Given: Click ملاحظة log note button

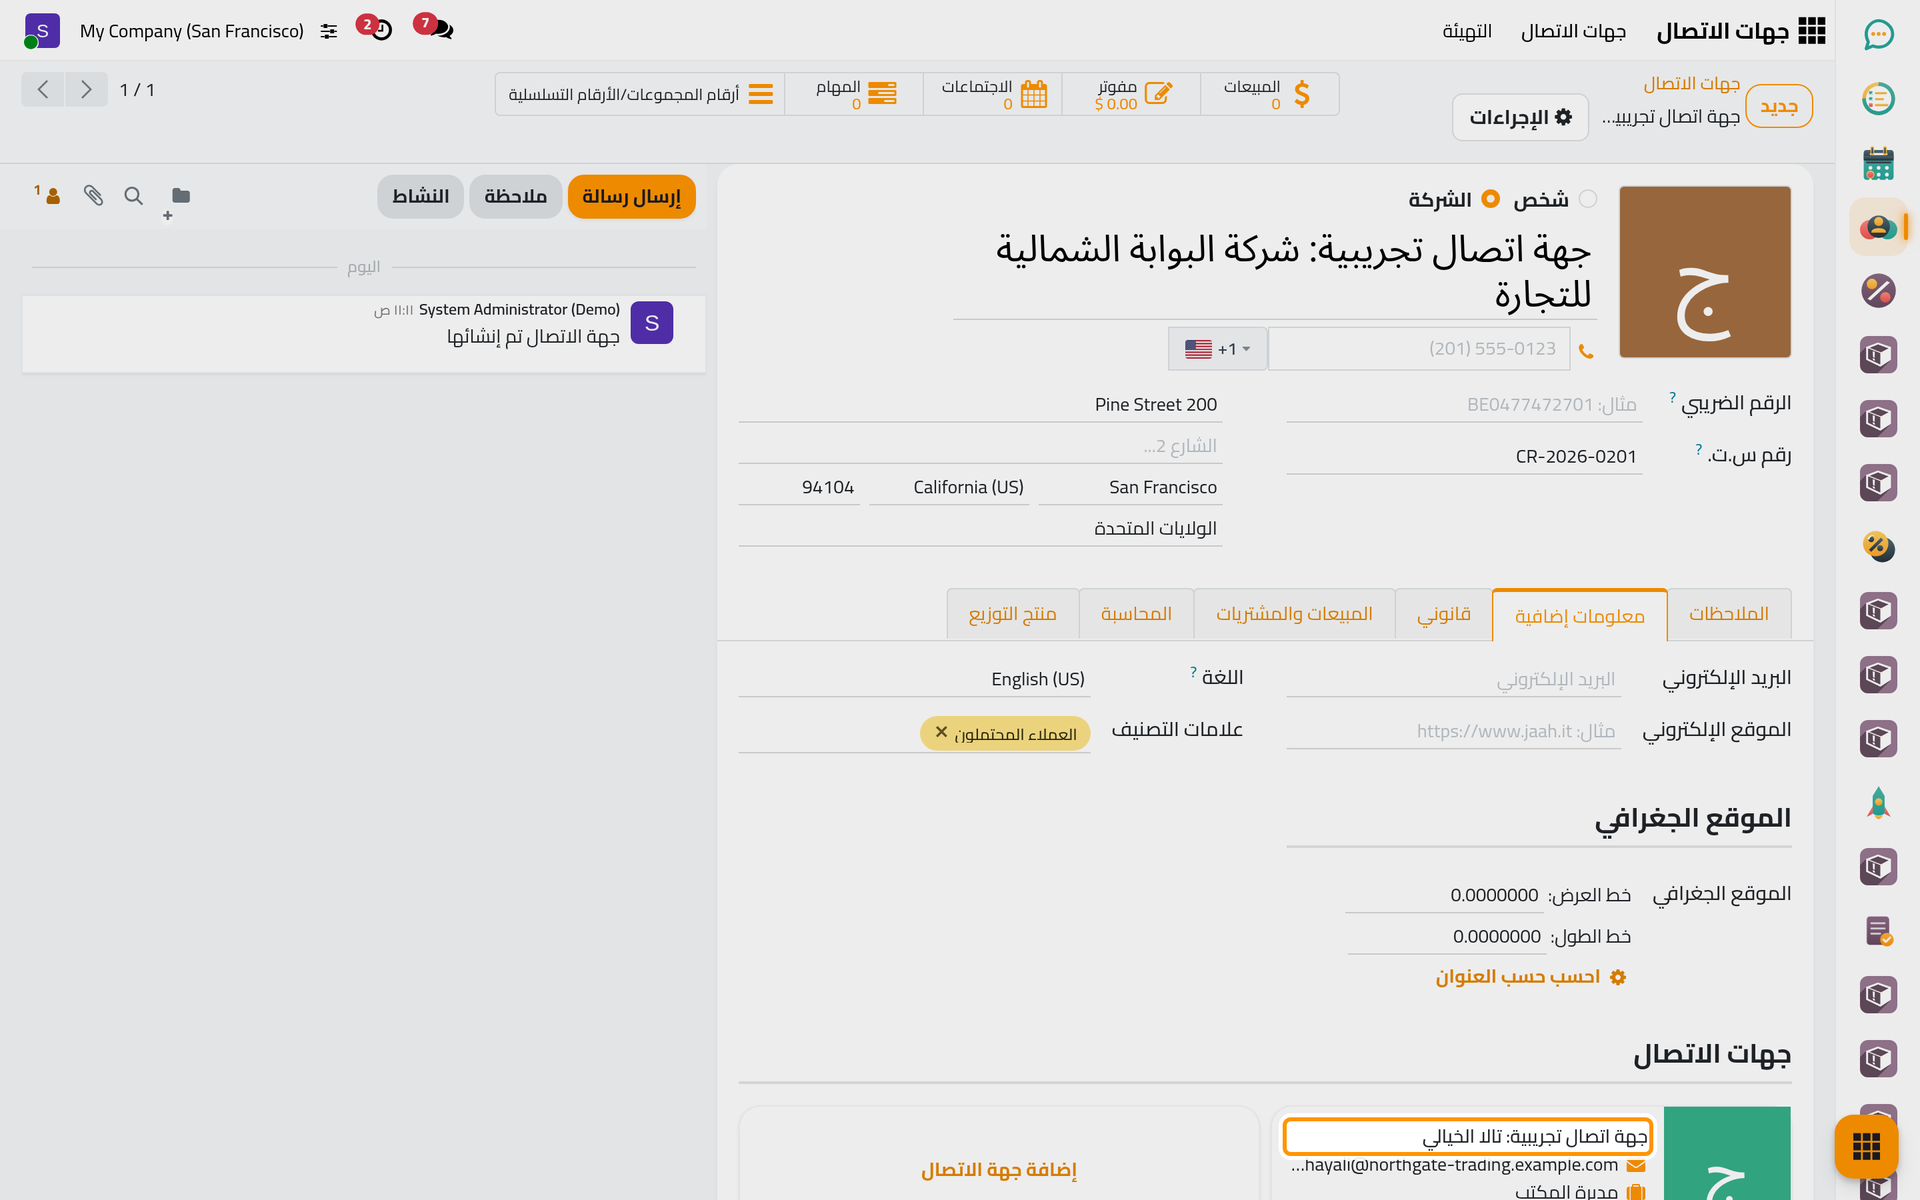Looking at the screenshot, I should (x=515, y=197).
